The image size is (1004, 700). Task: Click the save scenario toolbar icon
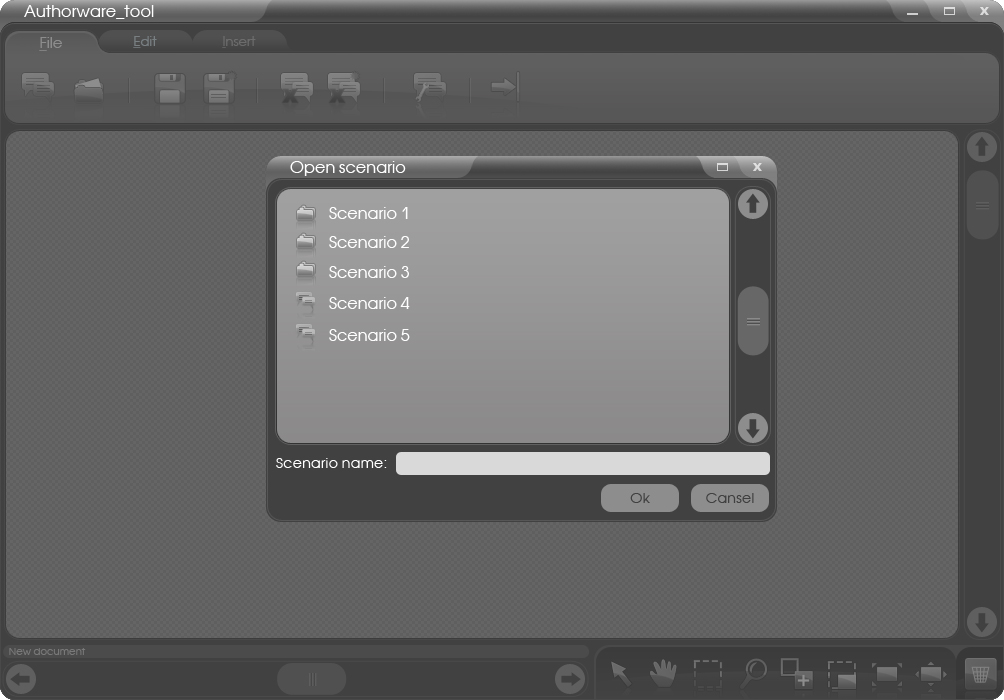tap(170, 88)
